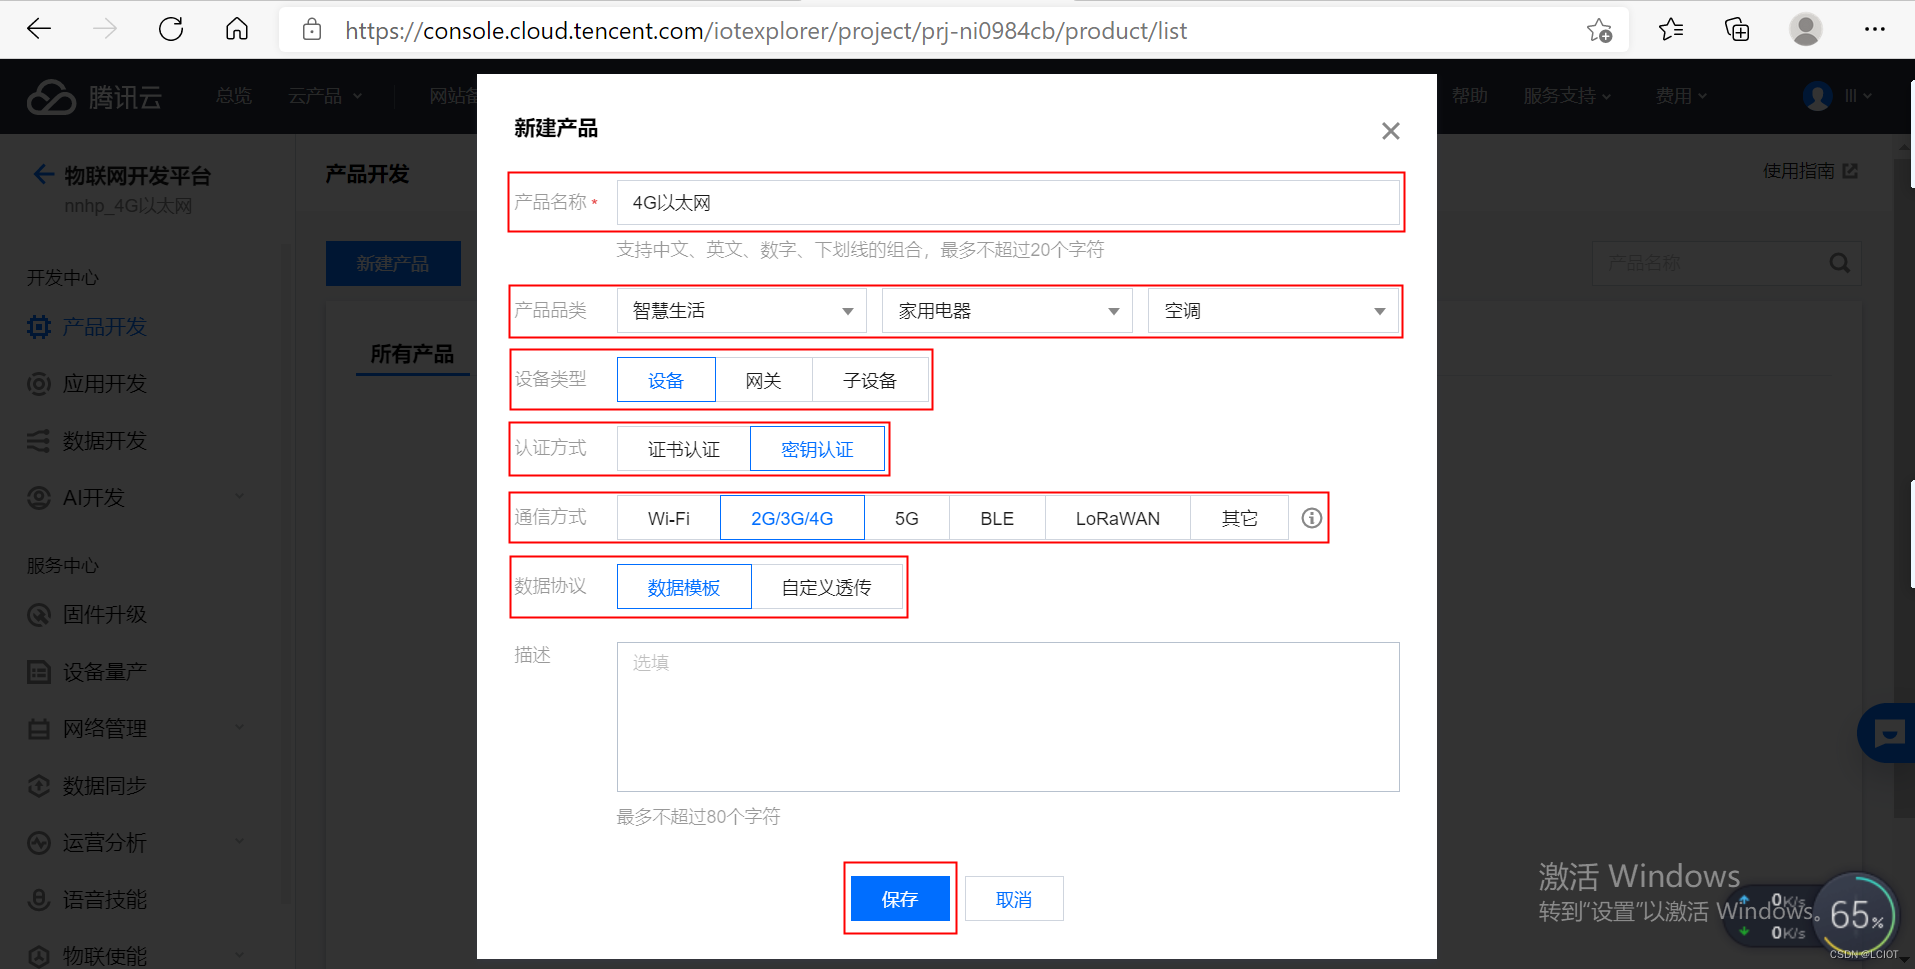Close the 新建产品 dialog
This screenshot has width=1915, height=969.
click(1390, 131)
